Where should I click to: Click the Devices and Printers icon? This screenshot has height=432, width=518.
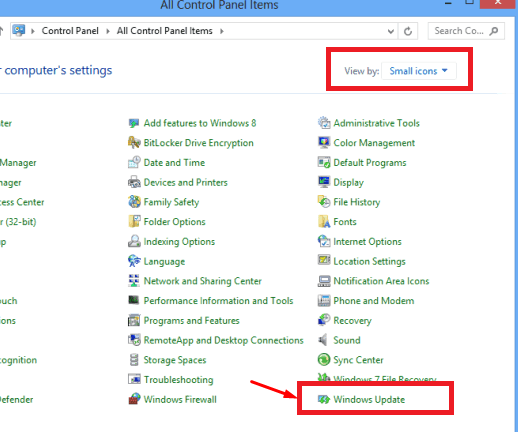click(x=134, y=182)
